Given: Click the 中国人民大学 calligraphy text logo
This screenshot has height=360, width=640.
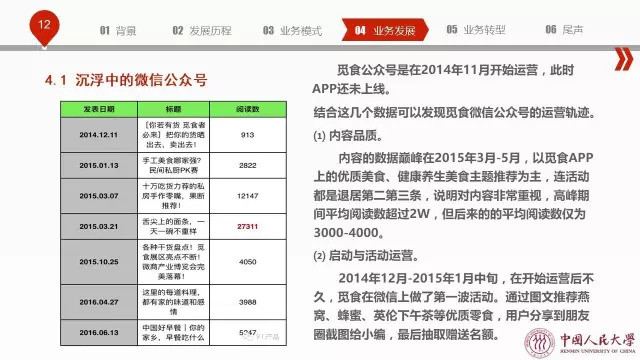Looking at the screenshot, I should coord(598,342).
